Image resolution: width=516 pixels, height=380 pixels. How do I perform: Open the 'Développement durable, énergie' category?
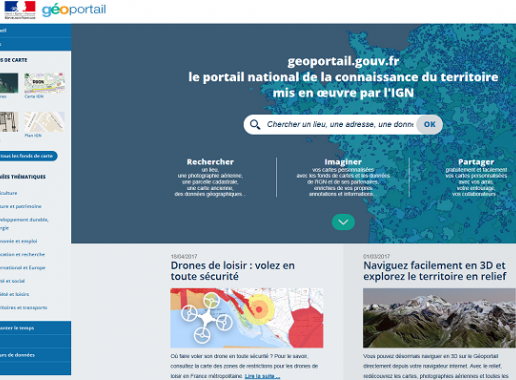24,224
